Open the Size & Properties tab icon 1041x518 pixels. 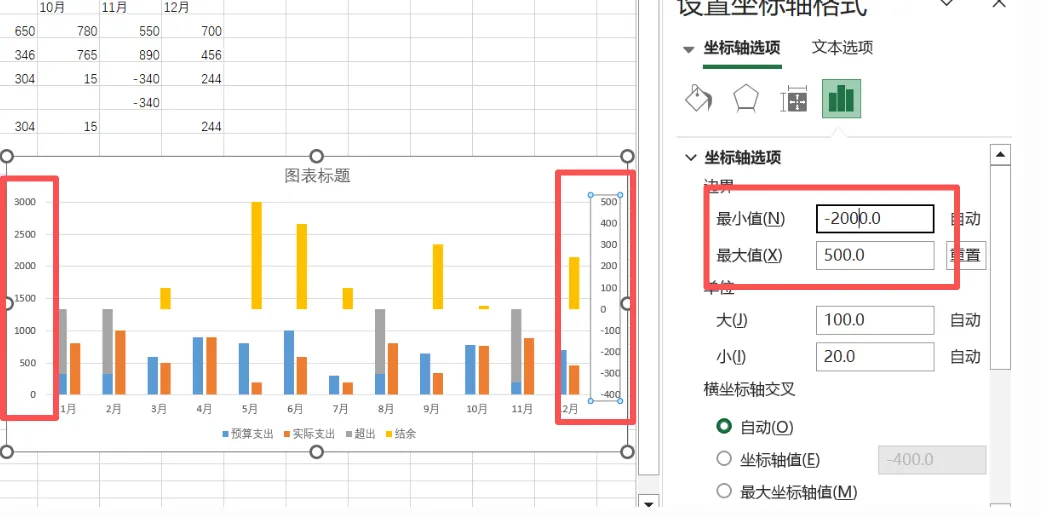click(793, 99)
